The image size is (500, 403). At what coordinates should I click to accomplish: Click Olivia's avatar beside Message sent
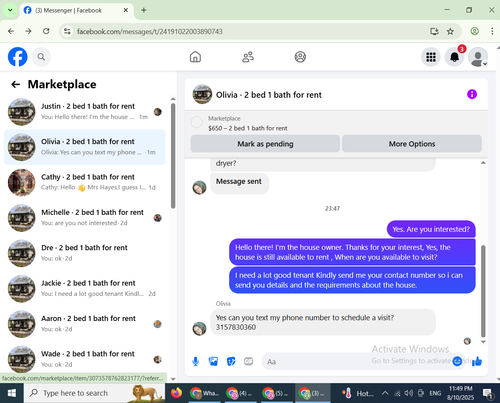tap(199, 187)
